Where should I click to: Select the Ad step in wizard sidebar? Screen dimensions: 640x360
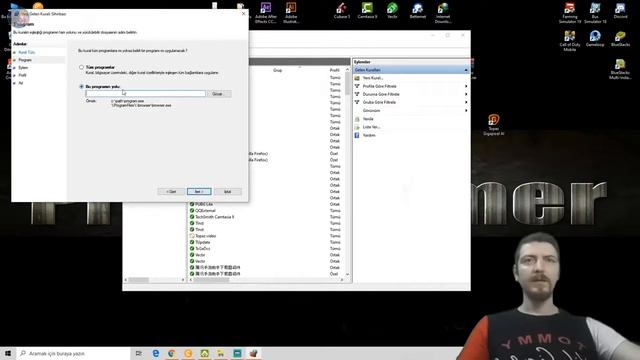(x=21, y=83)
